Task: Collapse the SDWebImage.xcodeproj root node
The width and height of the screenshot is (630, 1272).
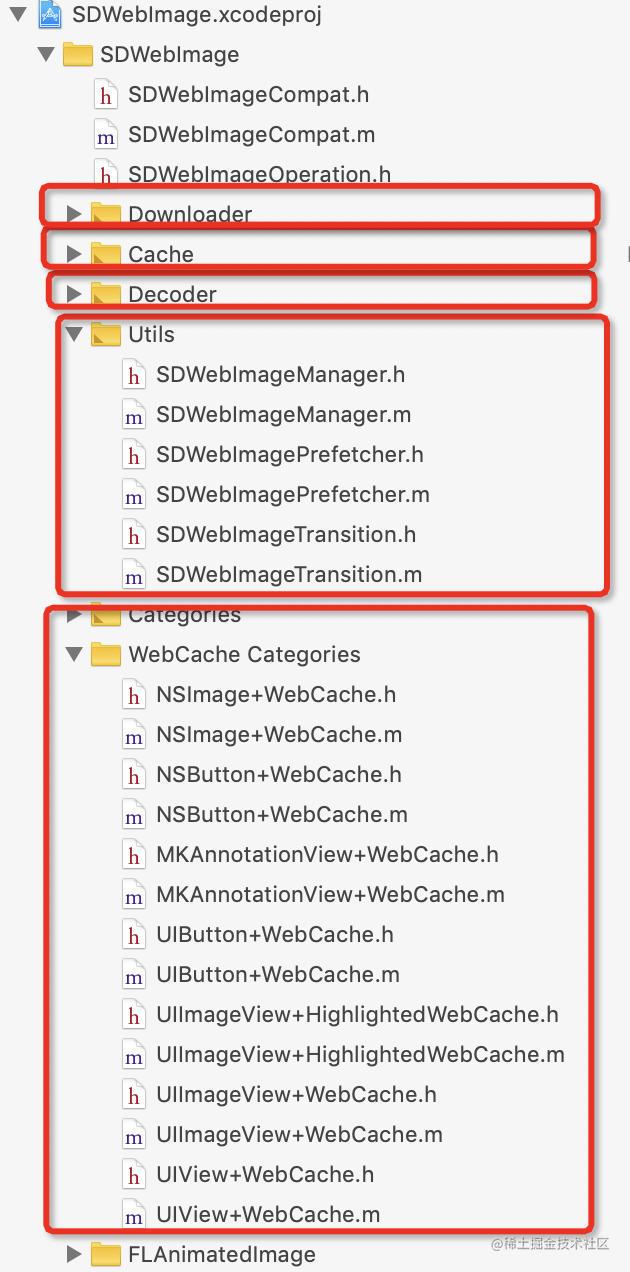Action: pyautogui.click(x=17, y=14)
